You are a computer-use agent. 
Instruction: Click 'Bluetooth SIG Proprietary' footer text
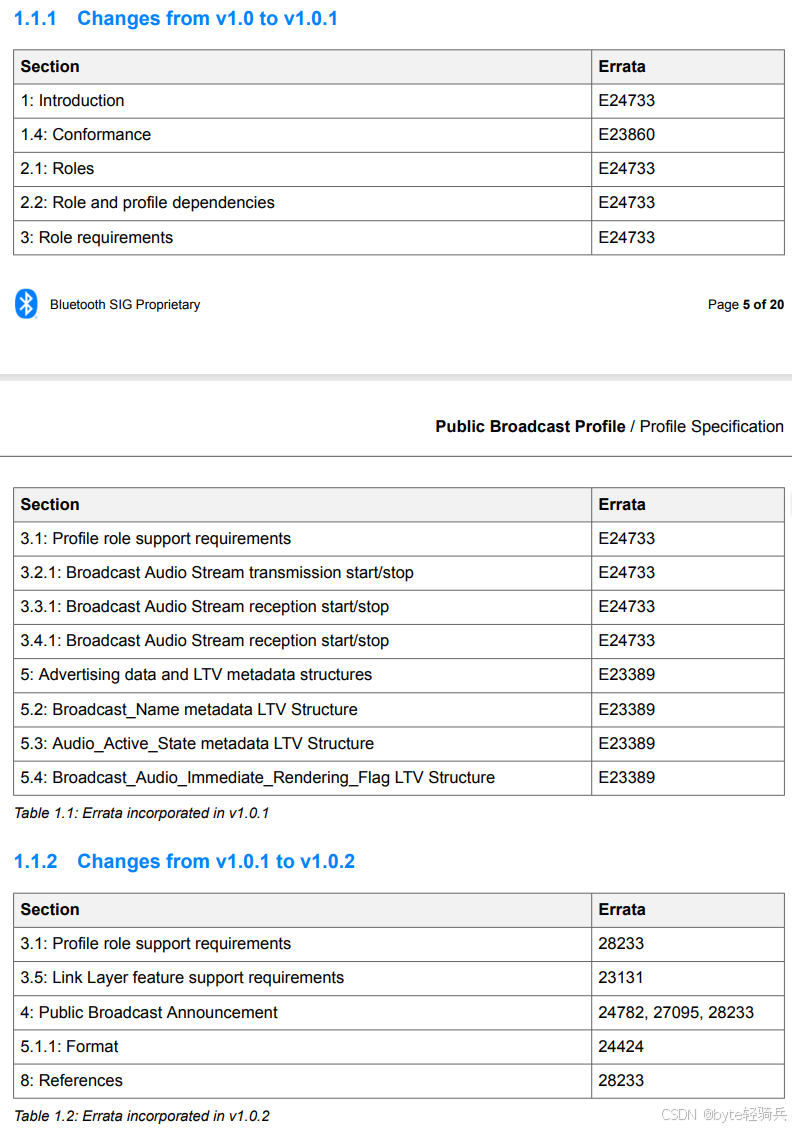(124, 304)
